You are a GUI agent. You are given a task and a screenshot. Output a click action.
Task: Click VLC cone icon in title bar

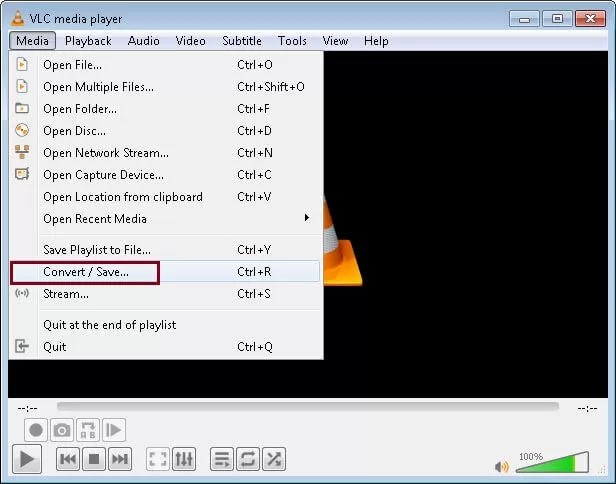pyautogui.click(x=18, y=18)
